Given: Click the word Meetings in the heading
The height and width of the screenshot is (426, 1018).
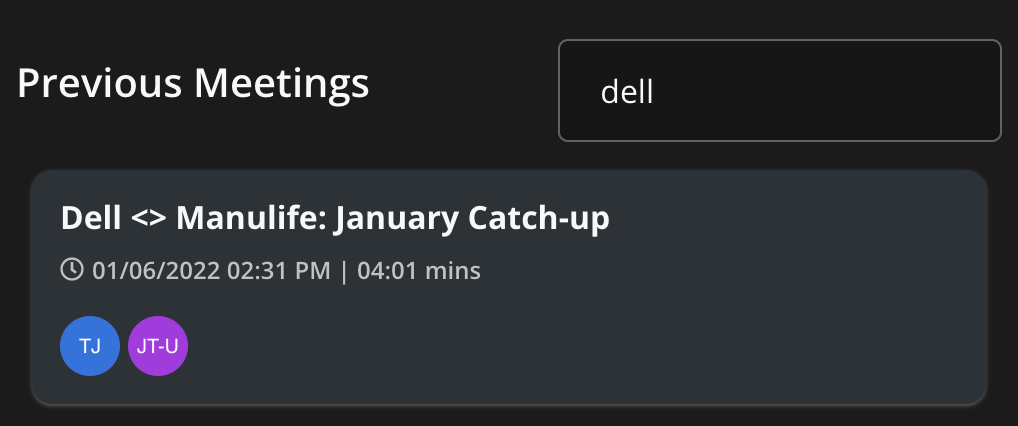Looking at the screenshot, I should click(281, 85).
